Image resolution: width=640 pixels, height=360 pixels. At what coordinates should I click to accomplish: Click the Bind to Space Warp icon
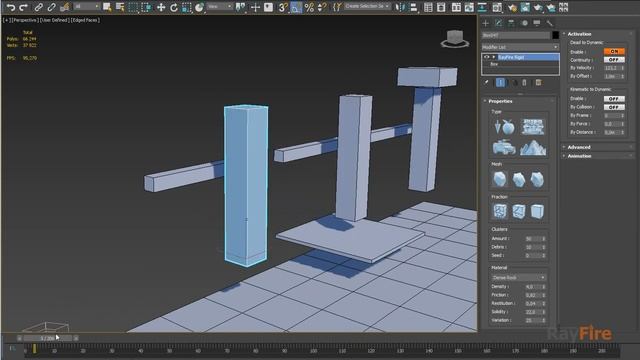tap(64, 7)
